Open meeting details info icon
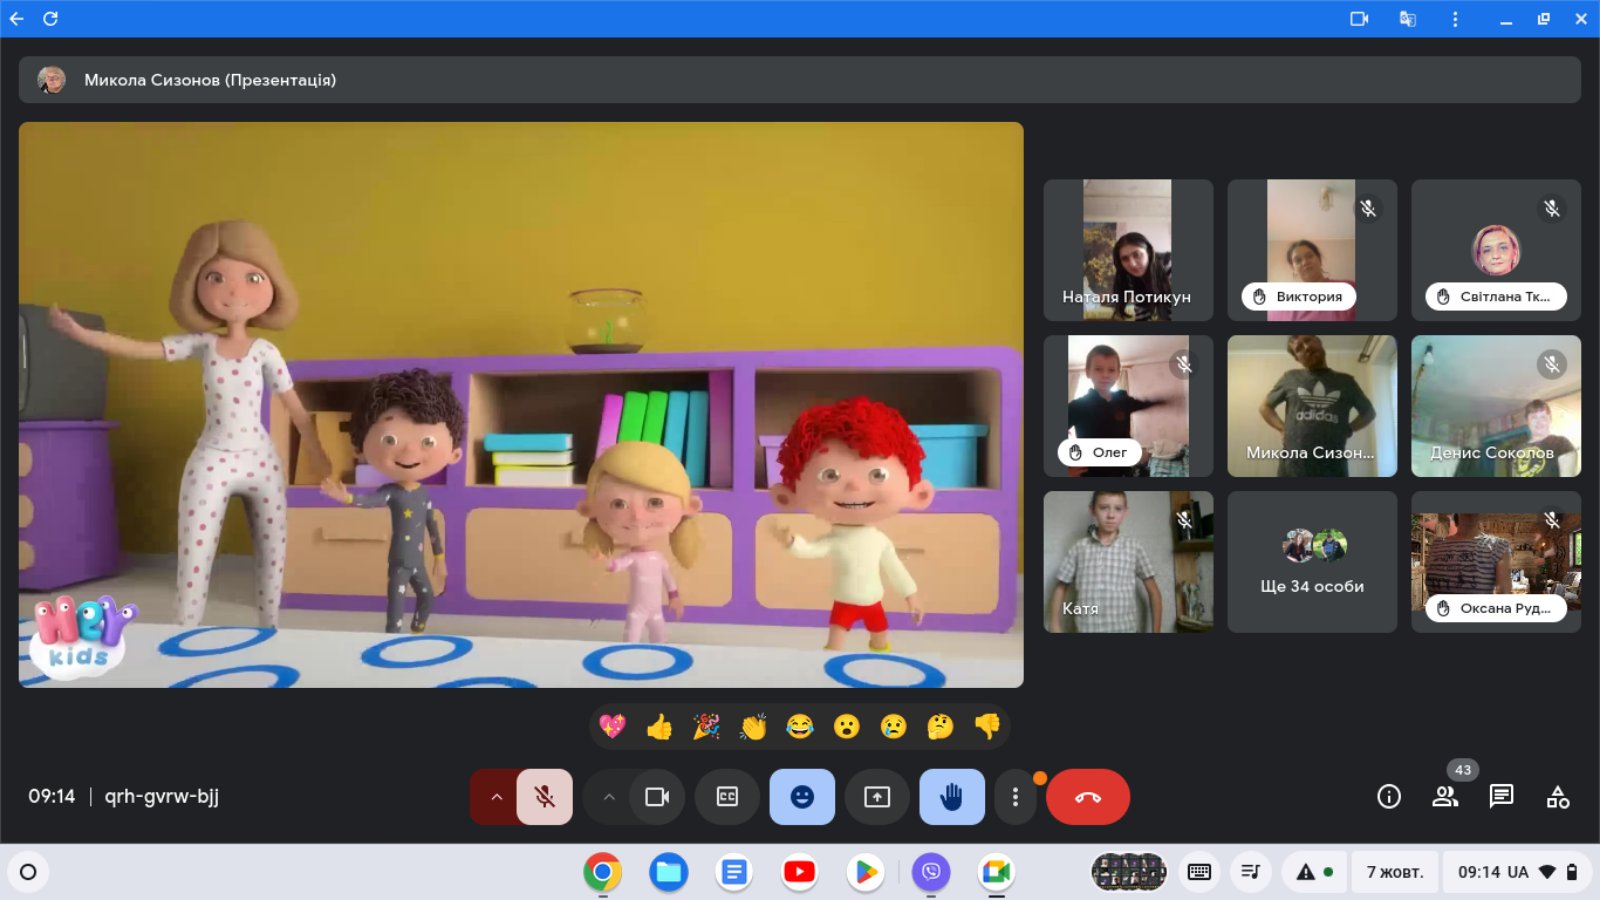1600x900 pixels. [x=1389, y=797]
